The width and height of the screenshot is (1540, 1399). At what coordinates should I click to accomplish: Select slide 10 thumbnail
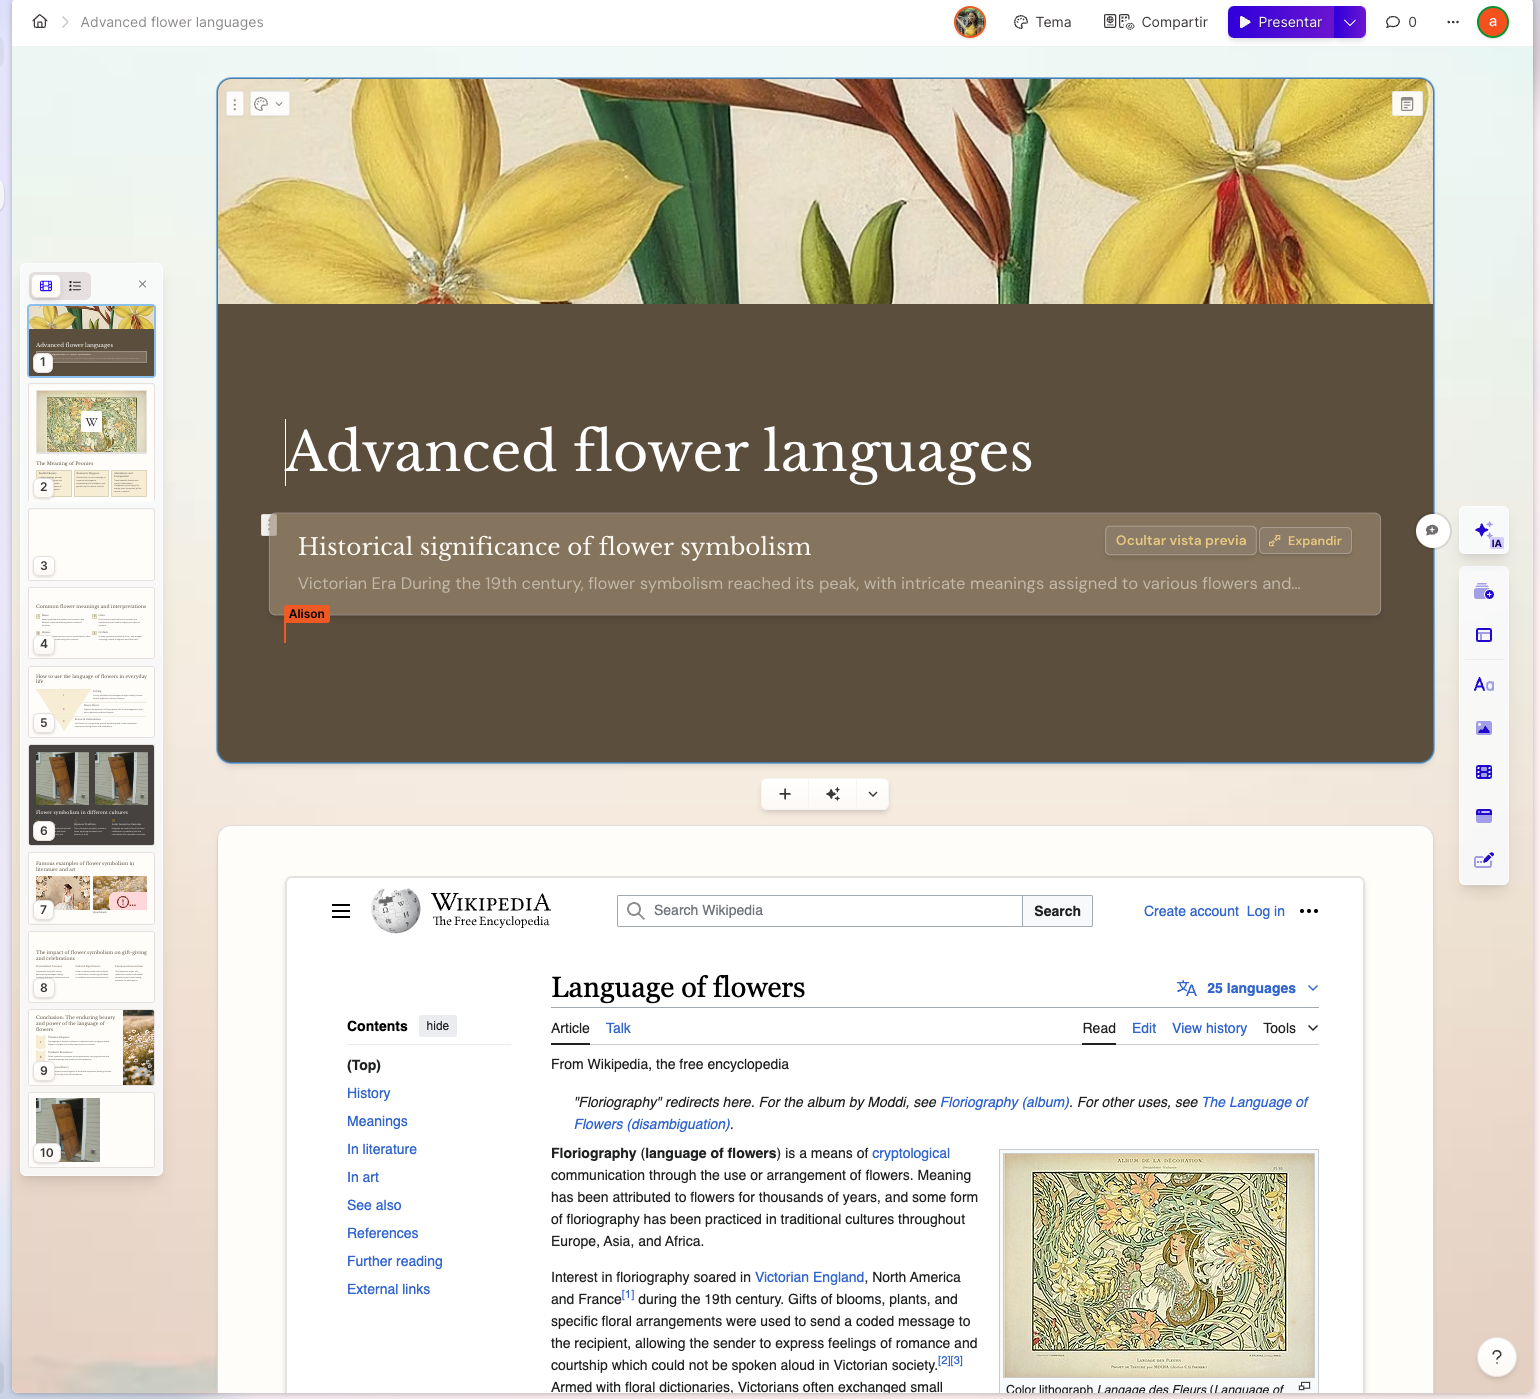tap(91, 1129)
